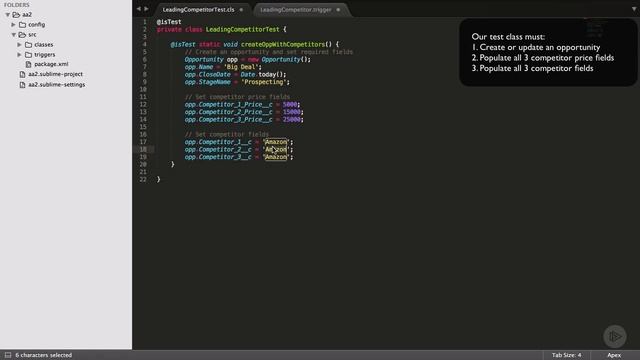Screen dimensions: 640x360
Task: Select the triggers folder label
Action: click(45, 54)
